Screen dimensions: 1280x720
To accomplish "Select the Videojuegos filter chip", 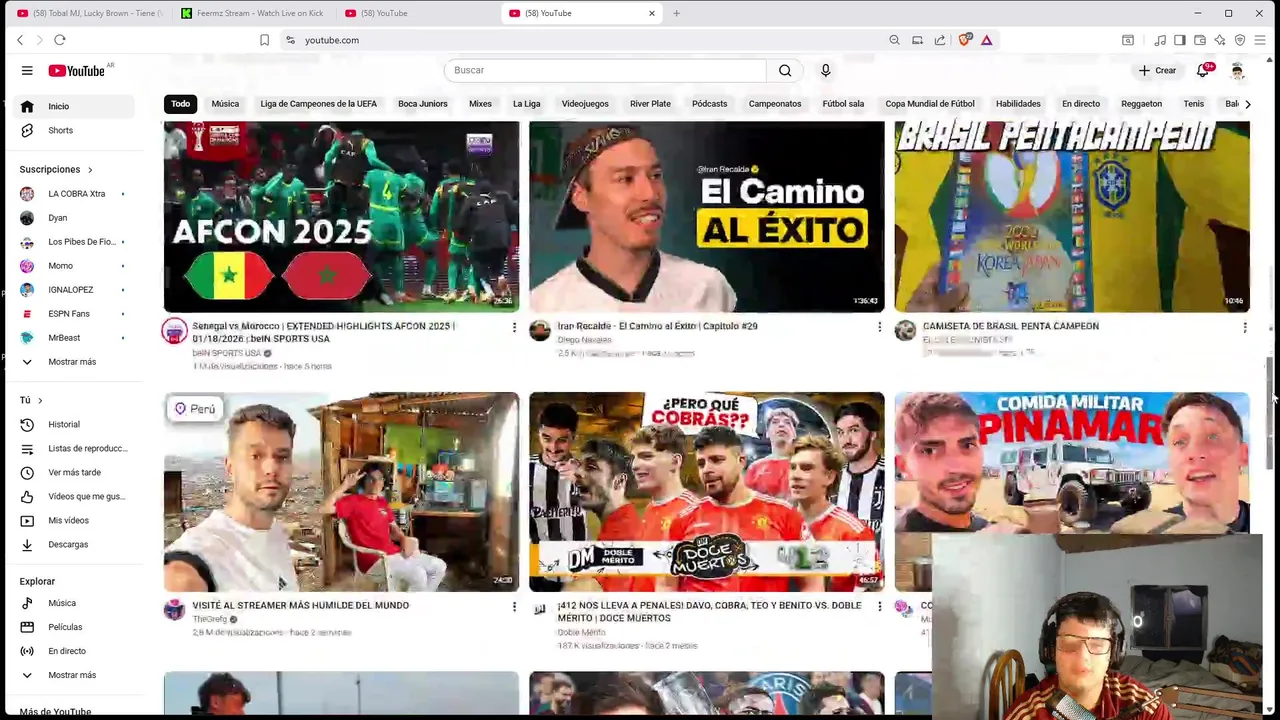I will pos(585,104).
